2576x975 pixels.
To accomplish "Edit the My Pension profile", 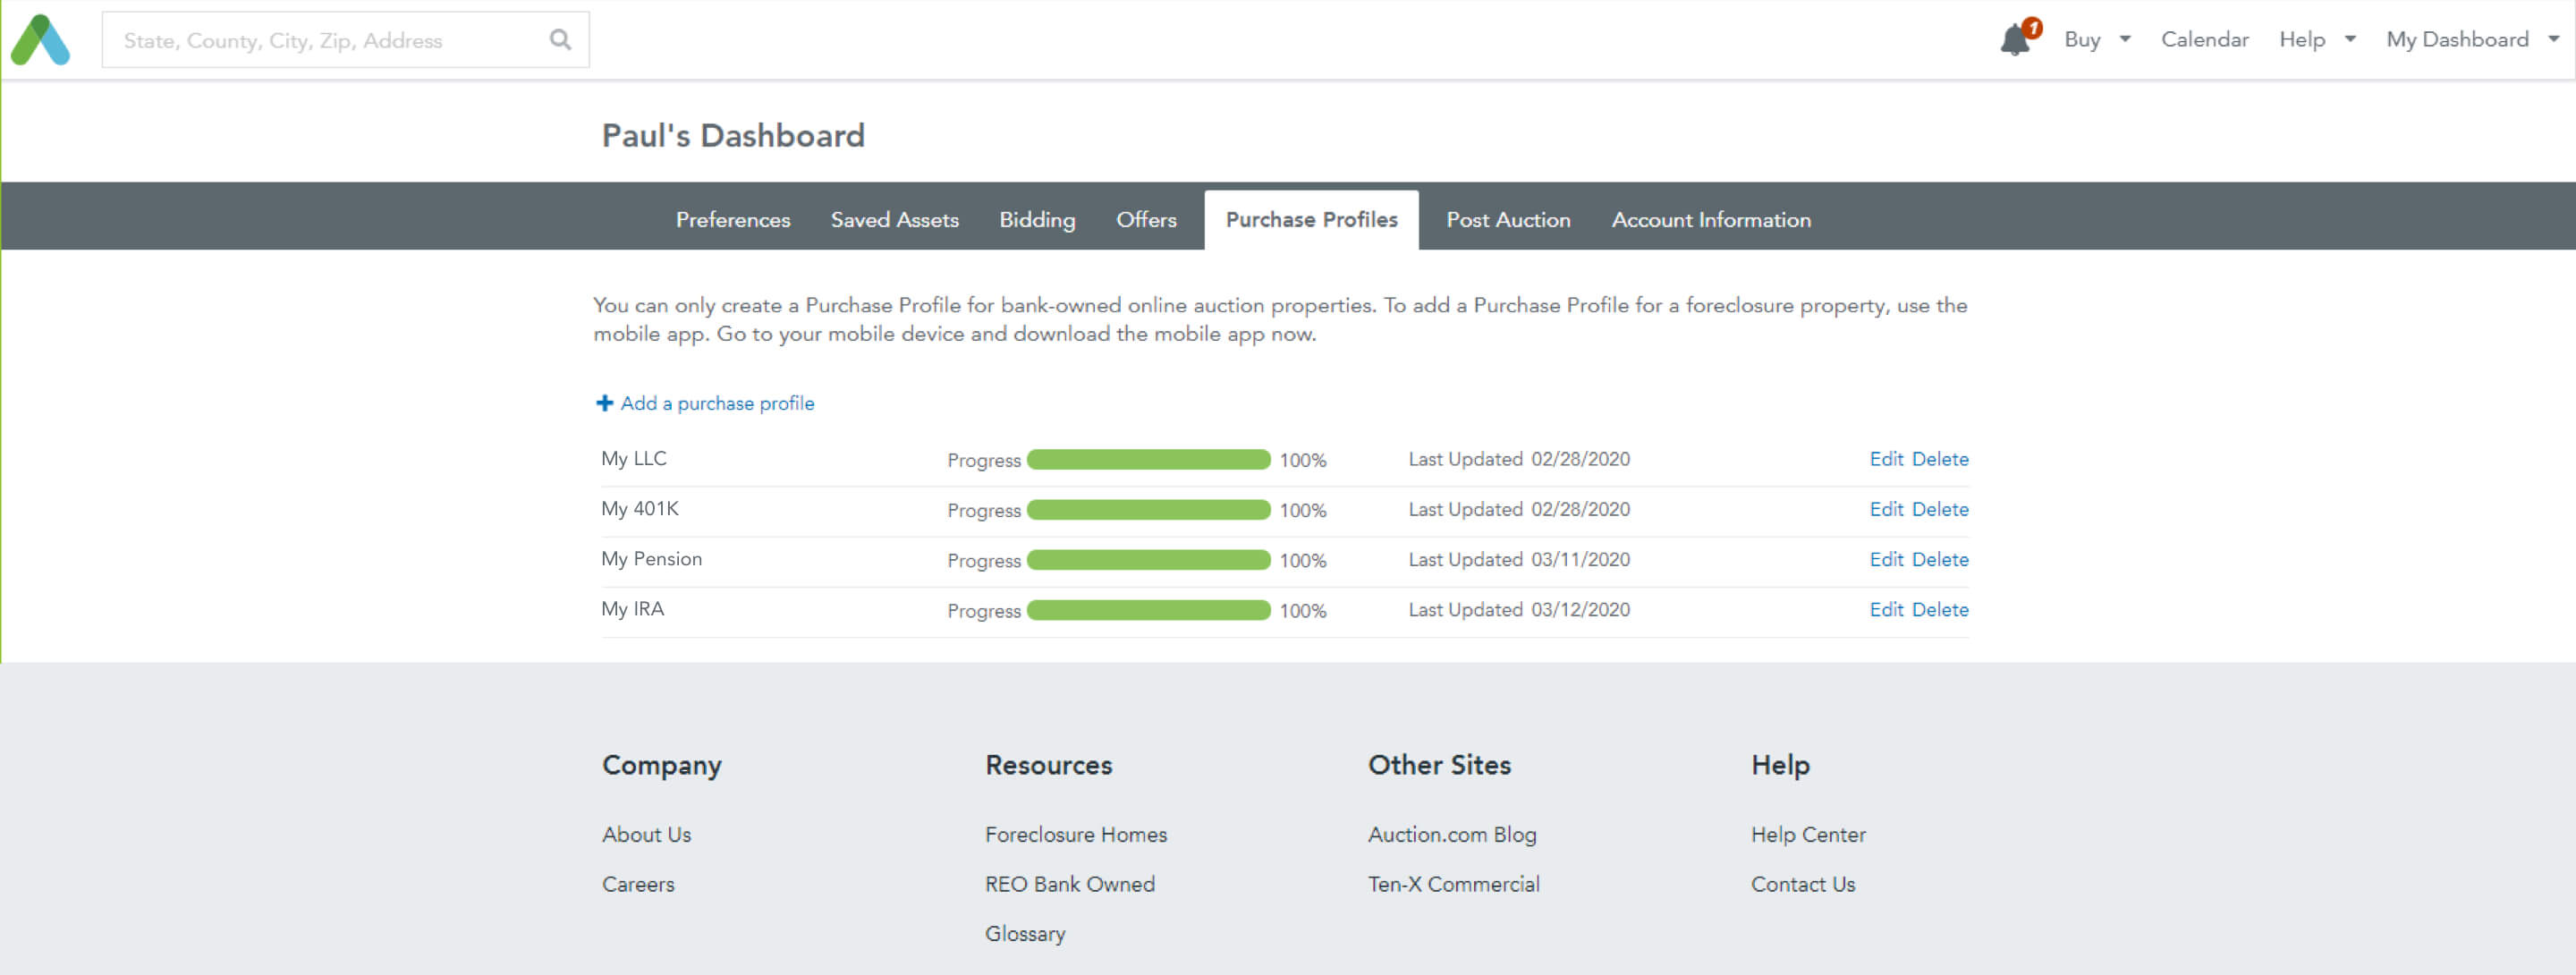I will 1885,559.
